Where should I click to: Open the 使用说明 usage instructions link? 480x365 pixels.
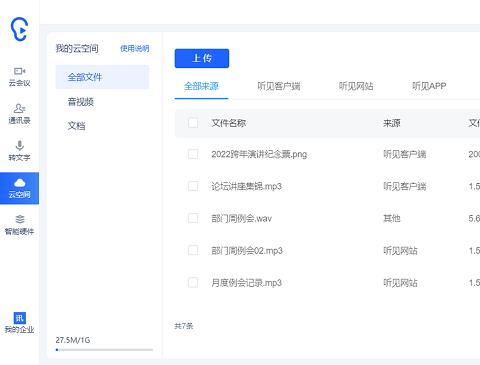(x=135, y=49)
